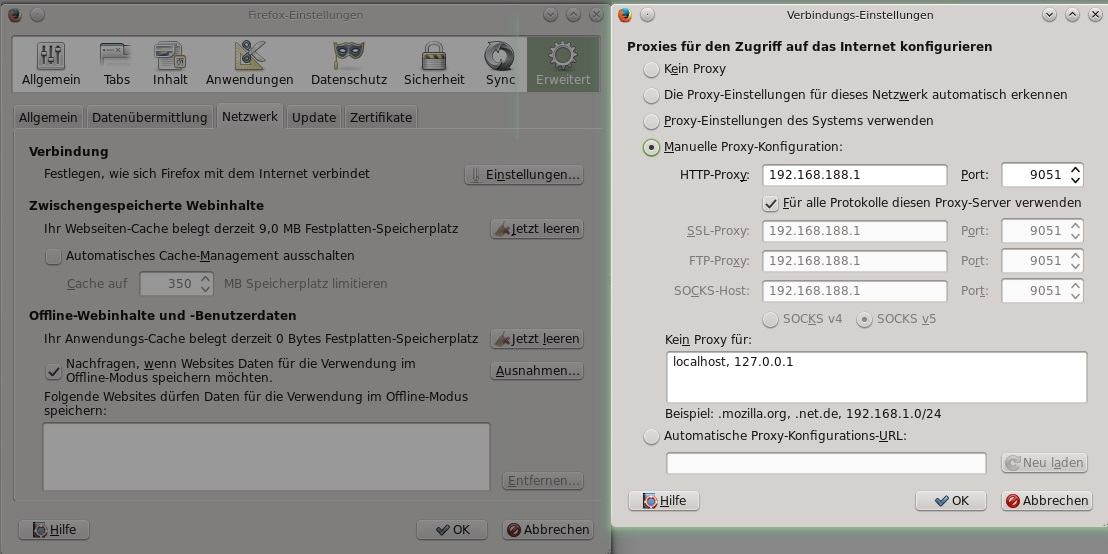Viewport: 1108px width, 554px height.
Task: Open the Allgemein settings category icon
Action: [x=52, y=64]
